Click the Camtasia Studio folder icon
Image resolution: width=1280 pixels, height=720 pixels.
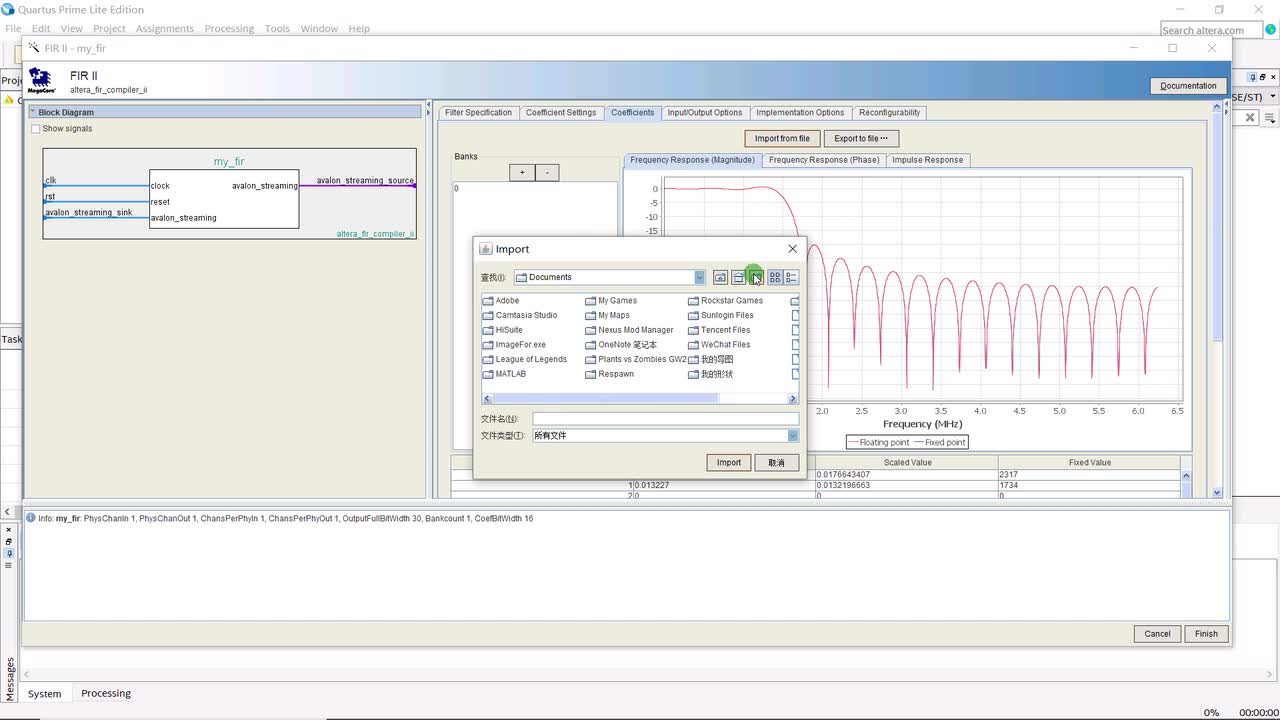[488, 315]
